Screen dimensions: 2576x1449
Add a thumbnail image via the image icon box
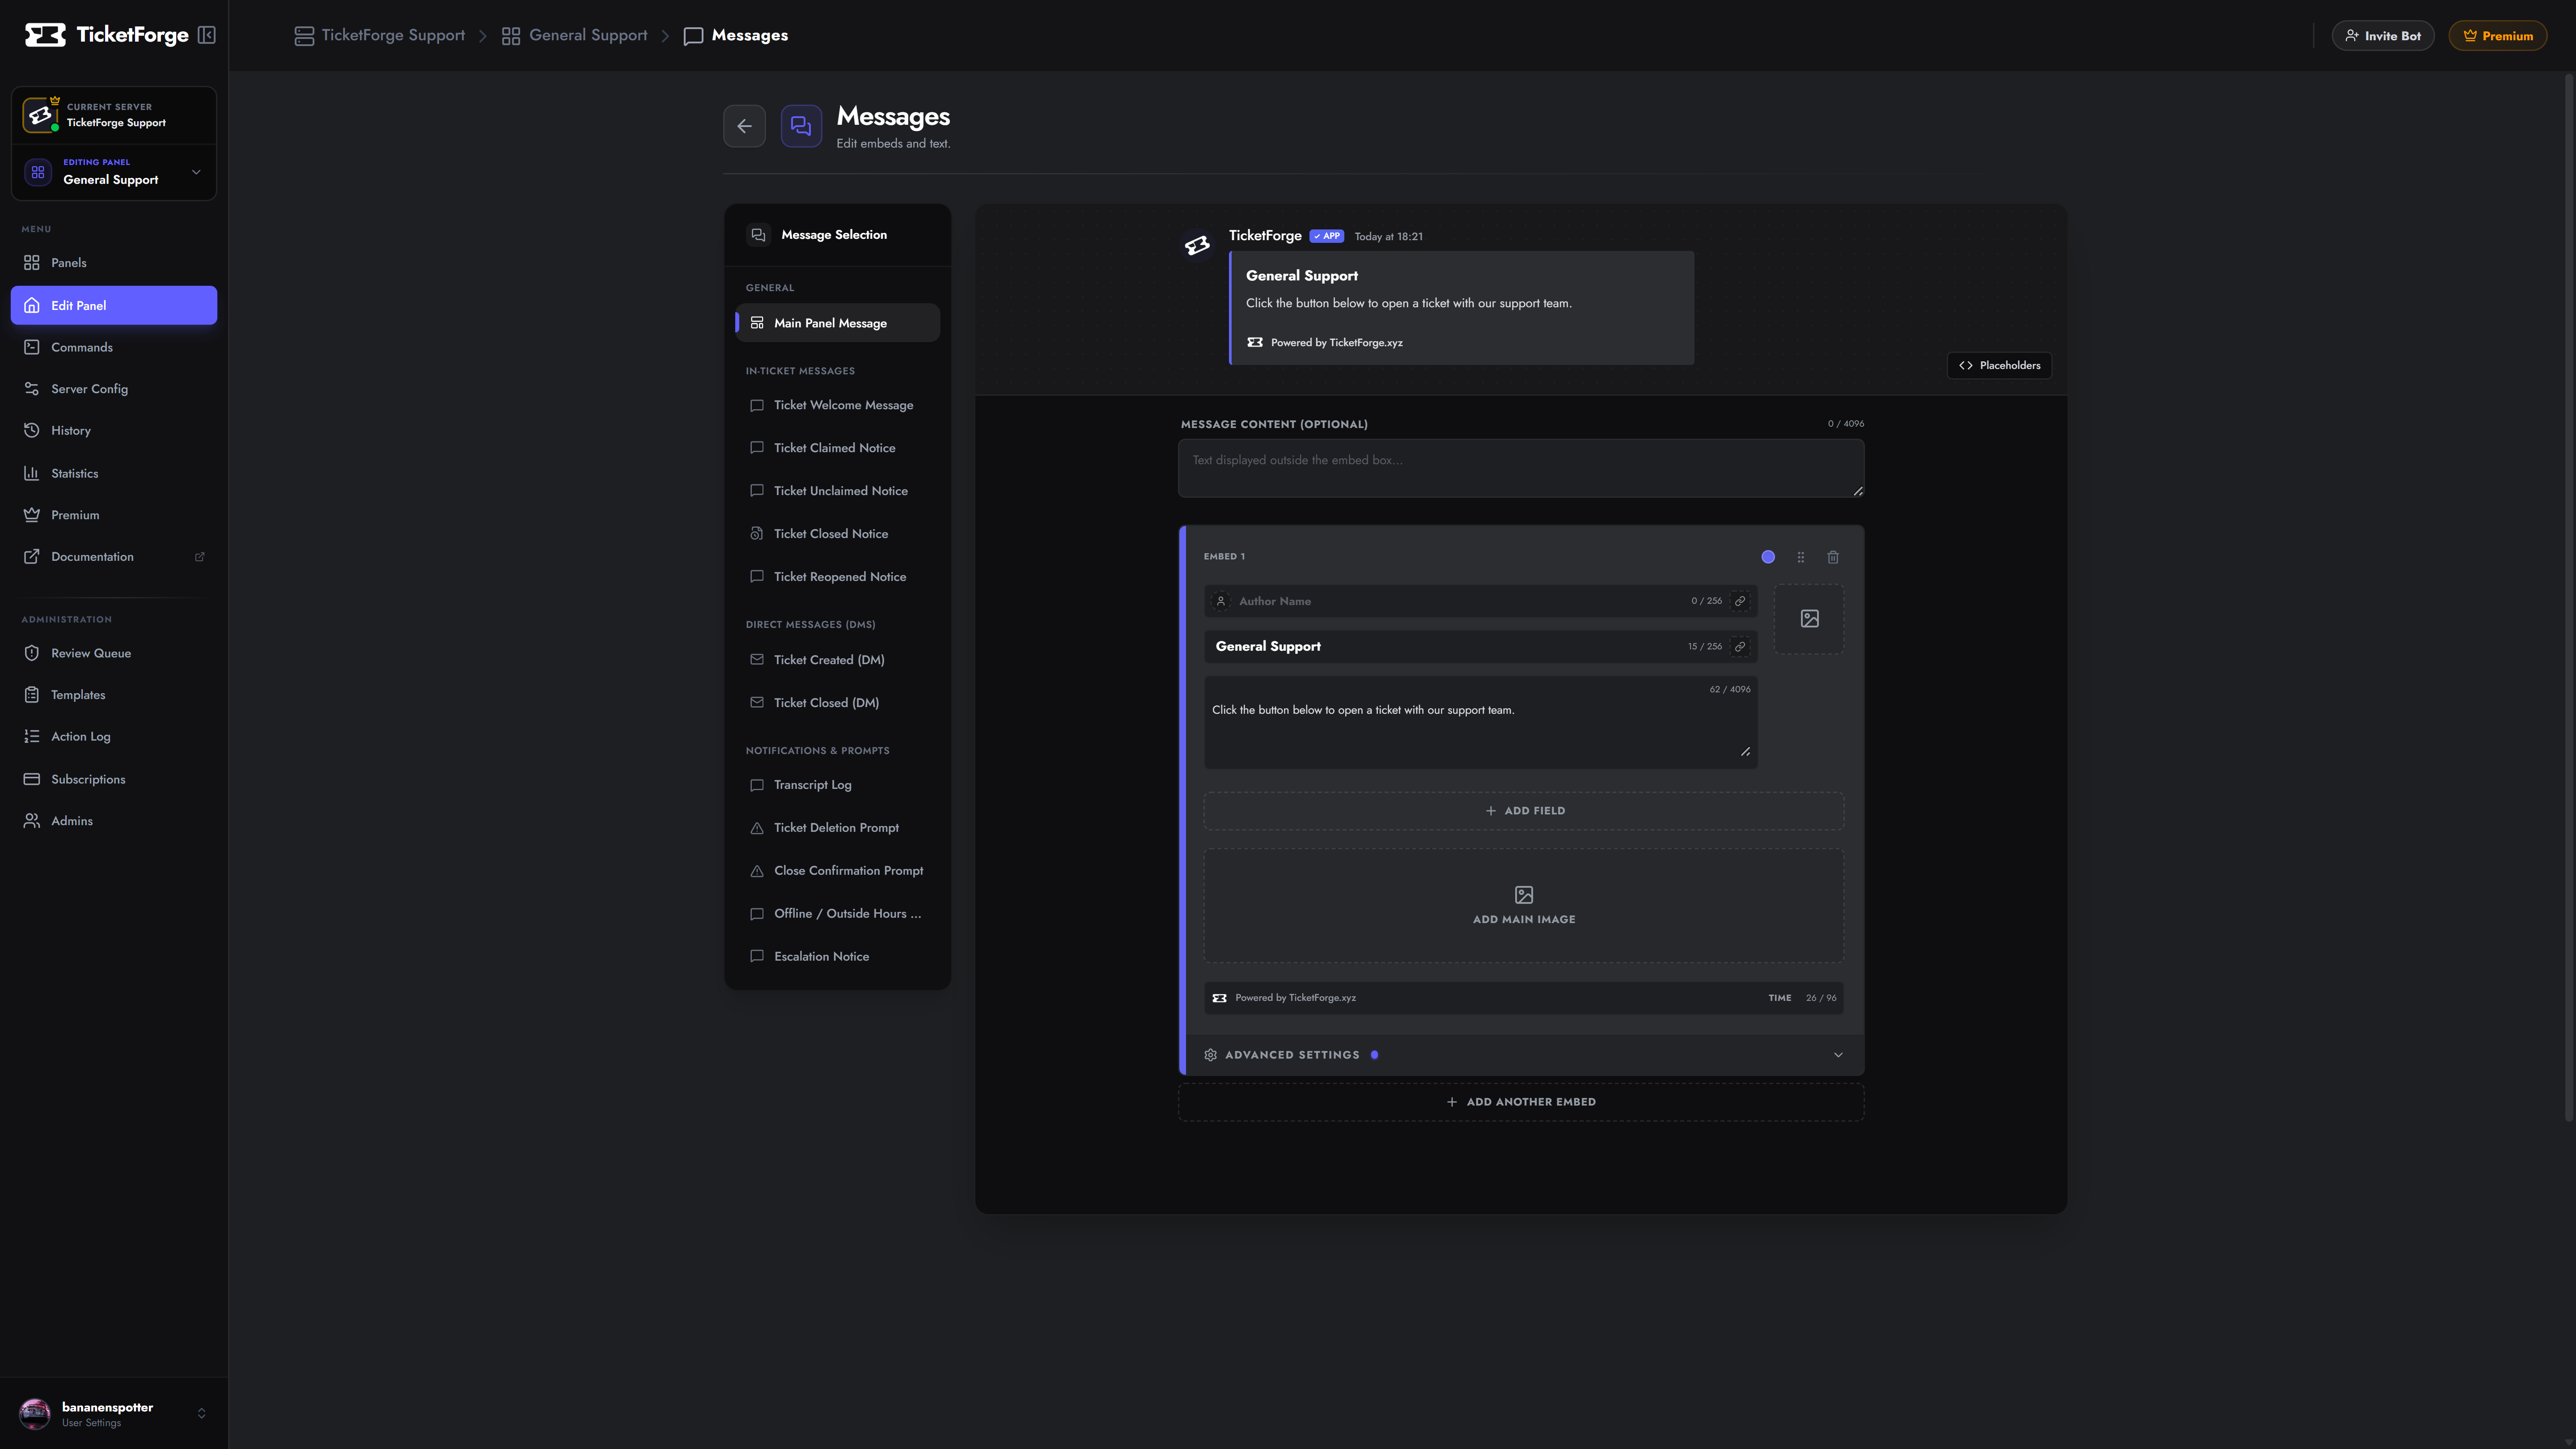pyautogui.click(x=1809, y=619)
